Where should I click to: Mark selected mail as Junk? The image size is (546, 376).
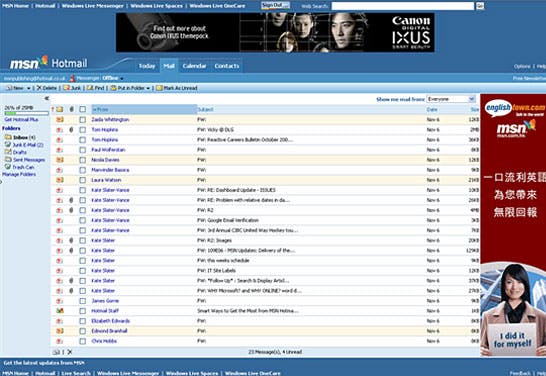(x=66, y=88)
